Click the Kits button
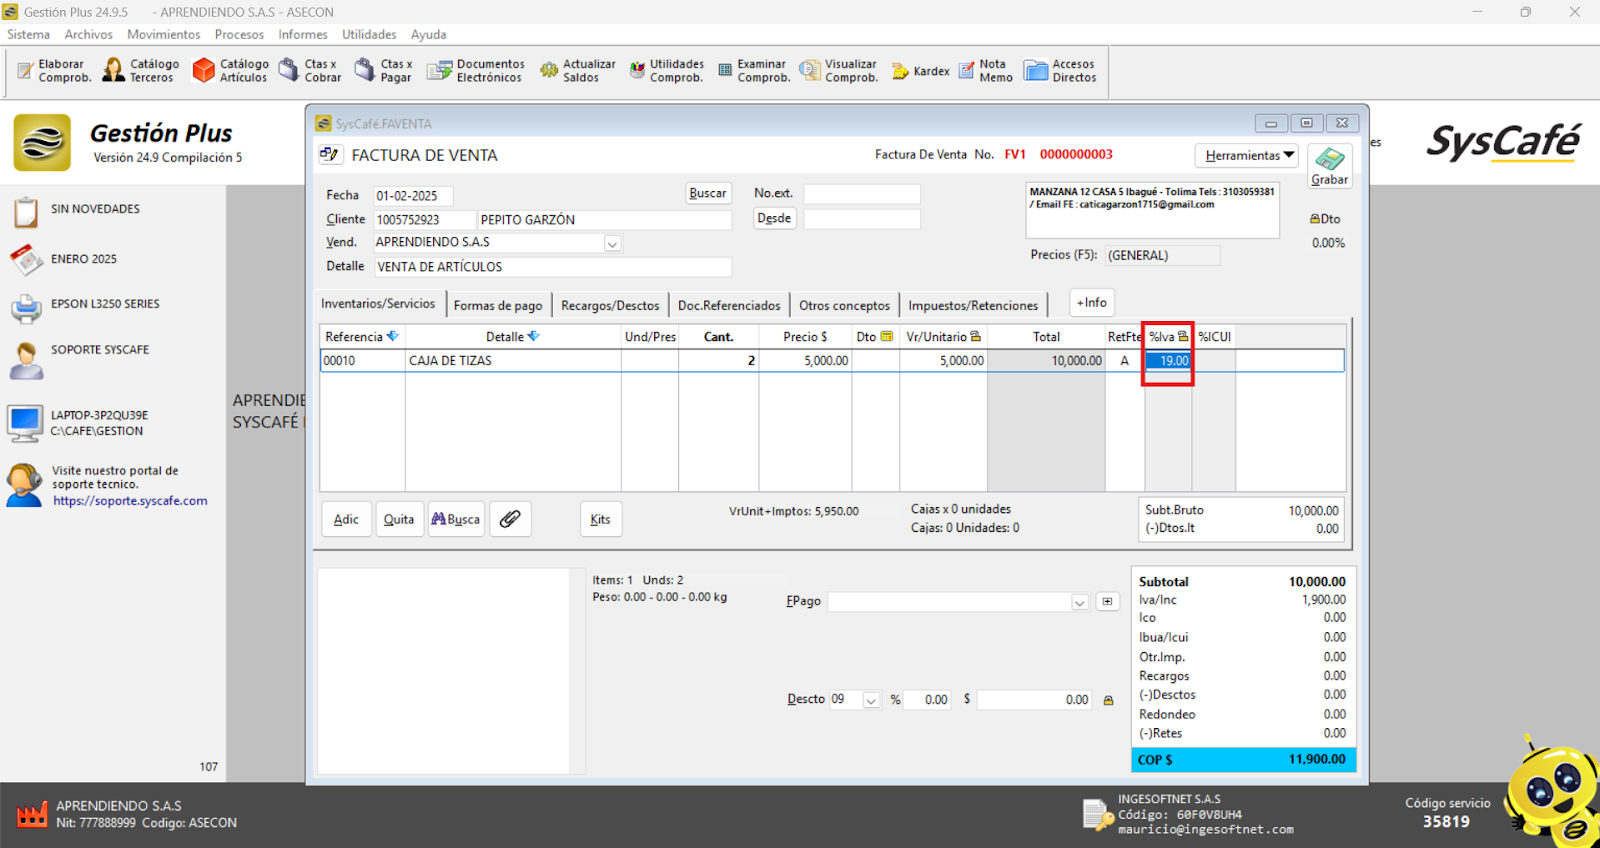 point(600,519)
